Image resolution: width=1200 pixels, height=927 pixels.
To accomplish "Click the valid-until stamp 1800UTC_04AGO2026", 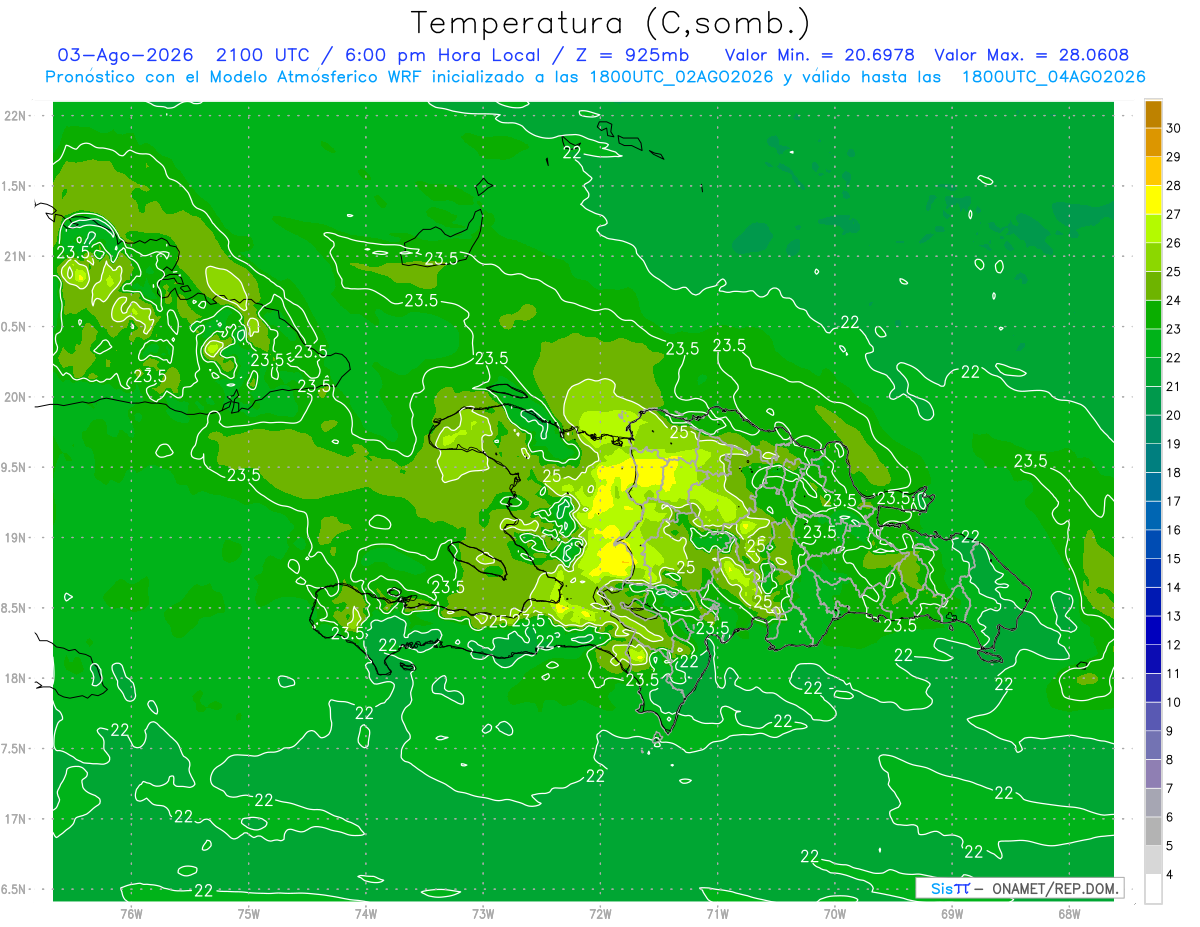I will coord(1053,77).
